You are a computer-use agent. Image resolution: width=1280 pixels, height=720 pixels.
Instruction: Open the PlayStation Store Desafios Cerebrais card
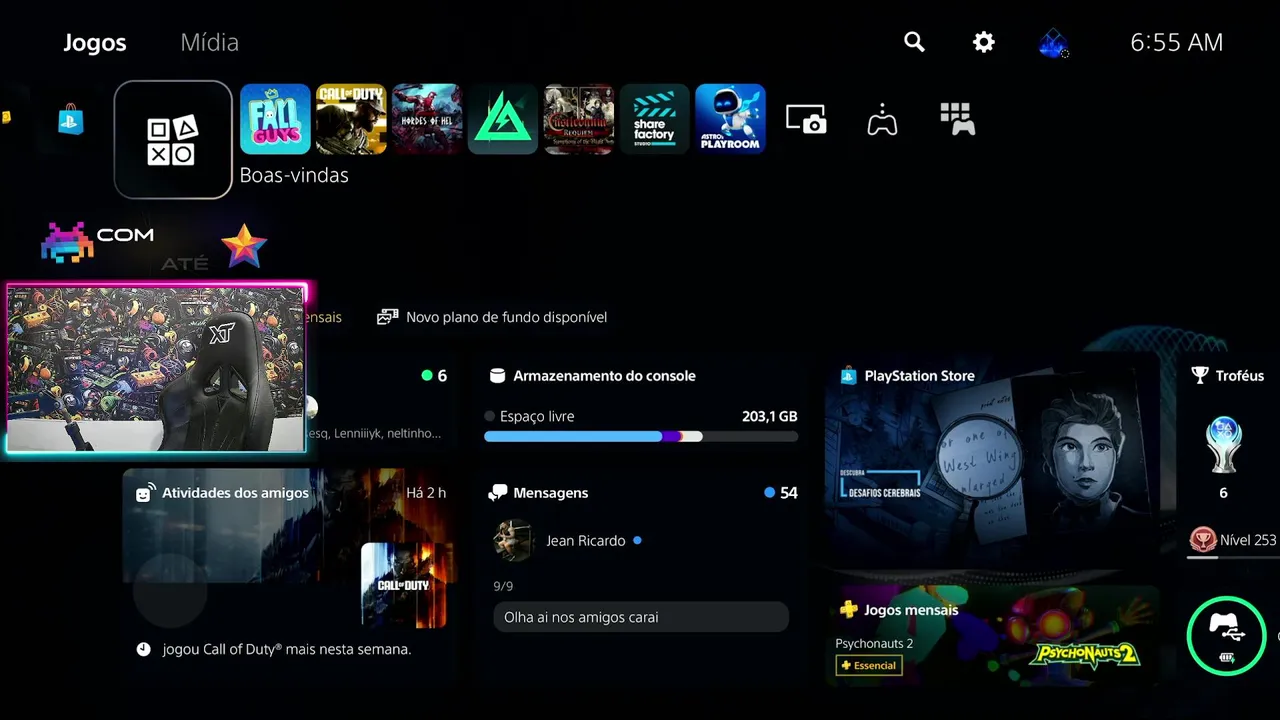(993, 462)
